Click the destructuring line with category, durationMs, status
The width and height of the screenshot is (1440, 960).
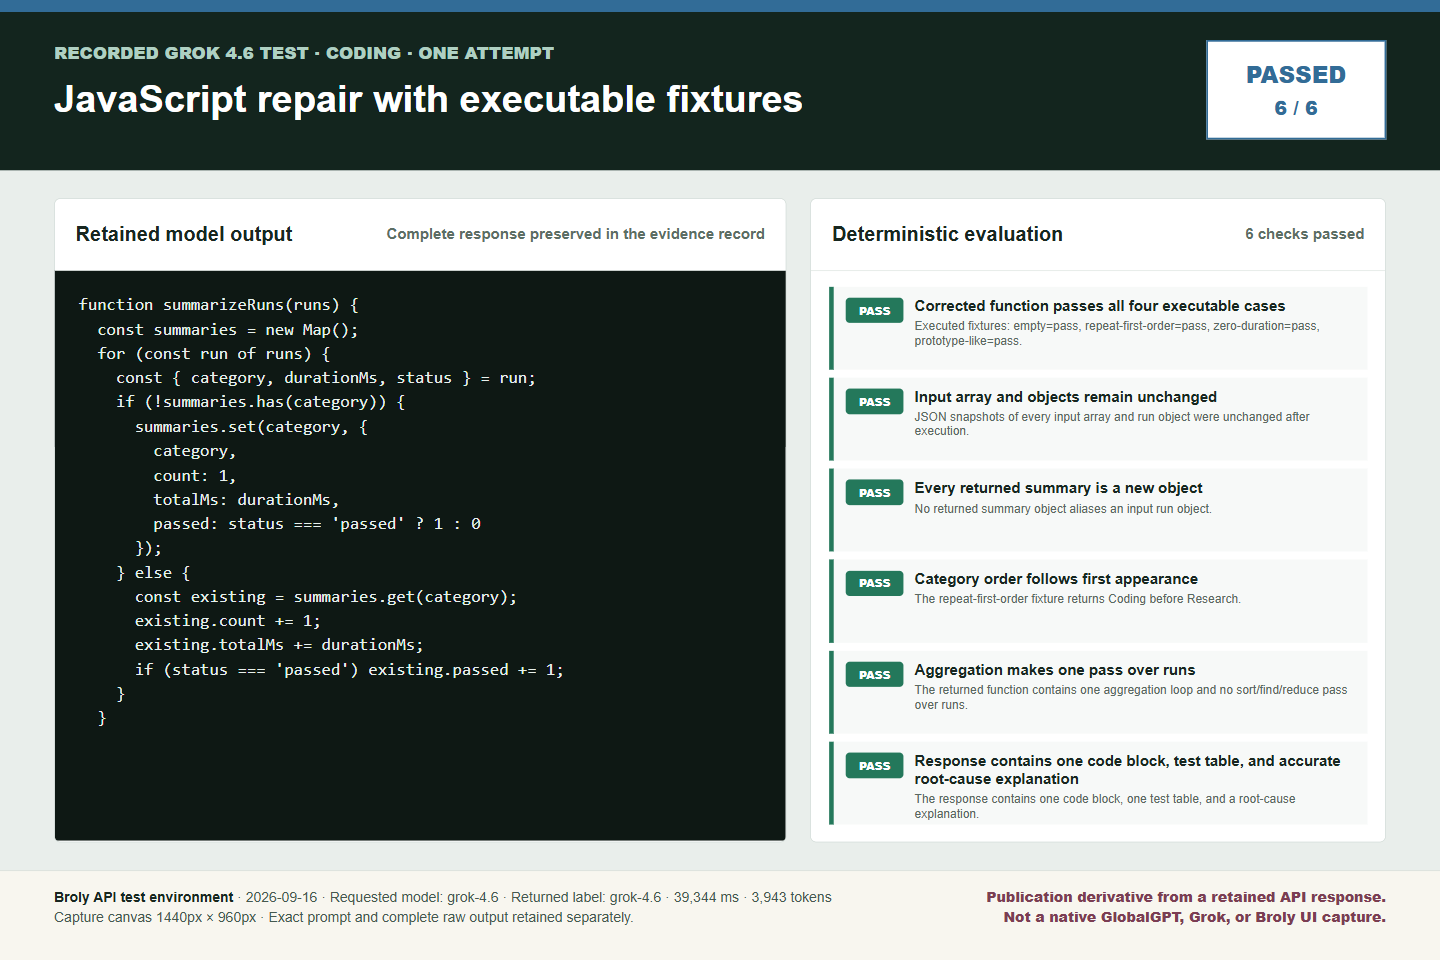[x=326, y=378]
